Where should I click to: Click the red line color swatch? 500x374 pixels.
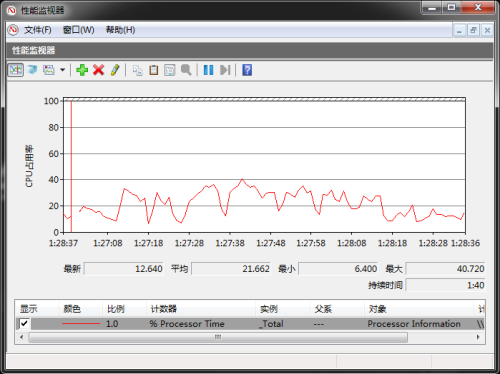(81, 323)
